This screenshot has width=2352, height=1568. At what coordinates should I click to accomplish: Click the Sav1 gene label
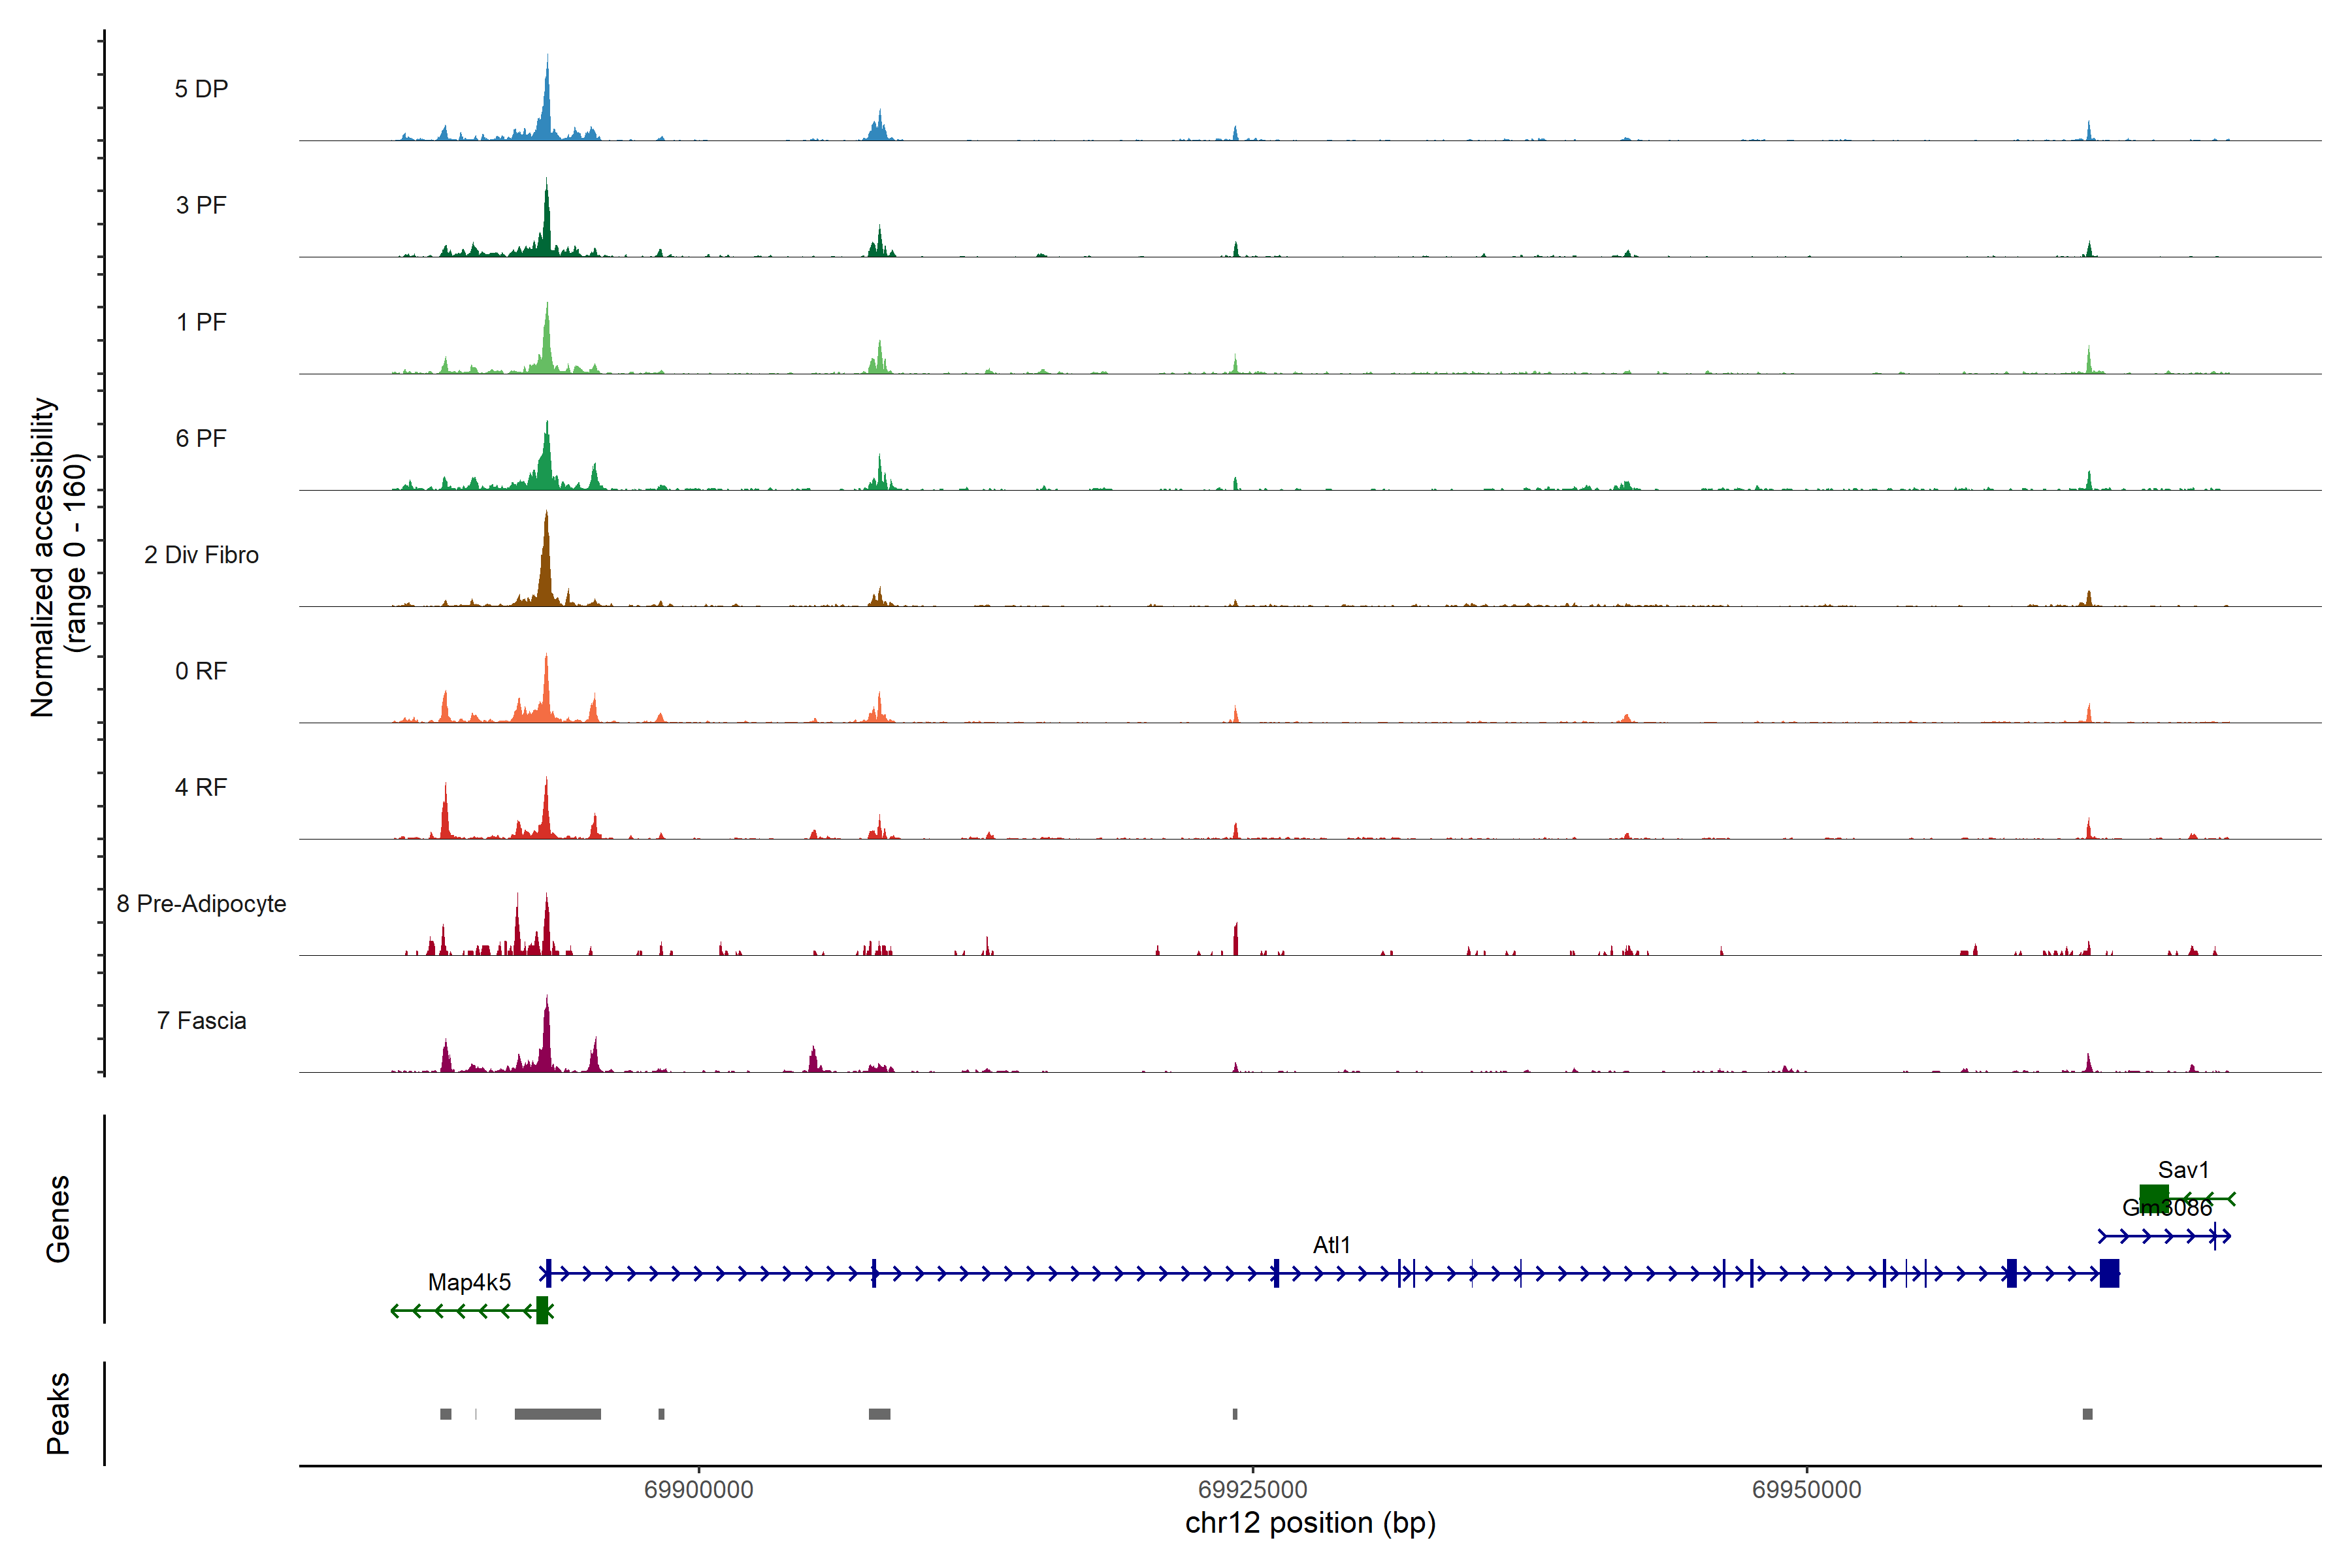tap(2183, 1170)
